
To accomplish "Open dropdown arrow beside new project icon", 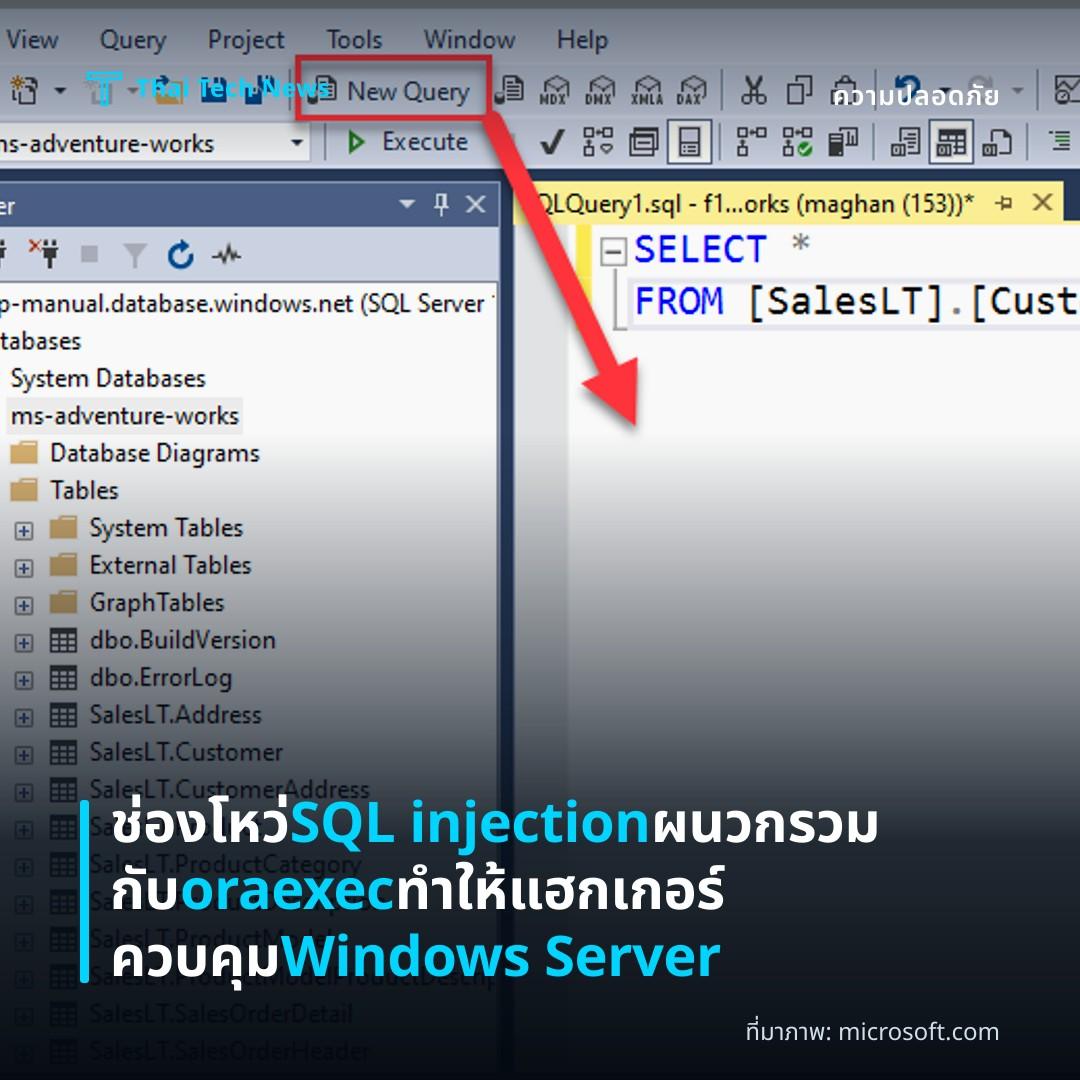I will (61, 90).
